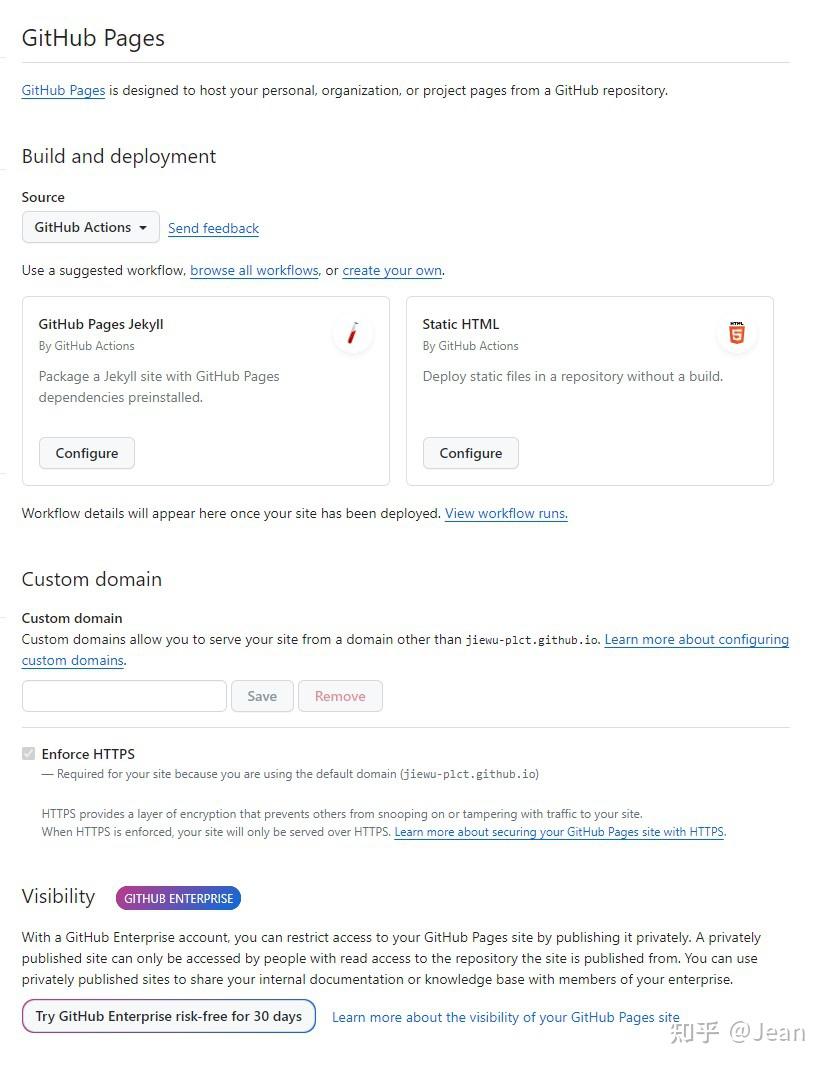Image resolution: width=827 pixels, height=1065 pixels.
Task: Click the HTML5 shield icon on Static HTML card
Action: click(737, 333)
